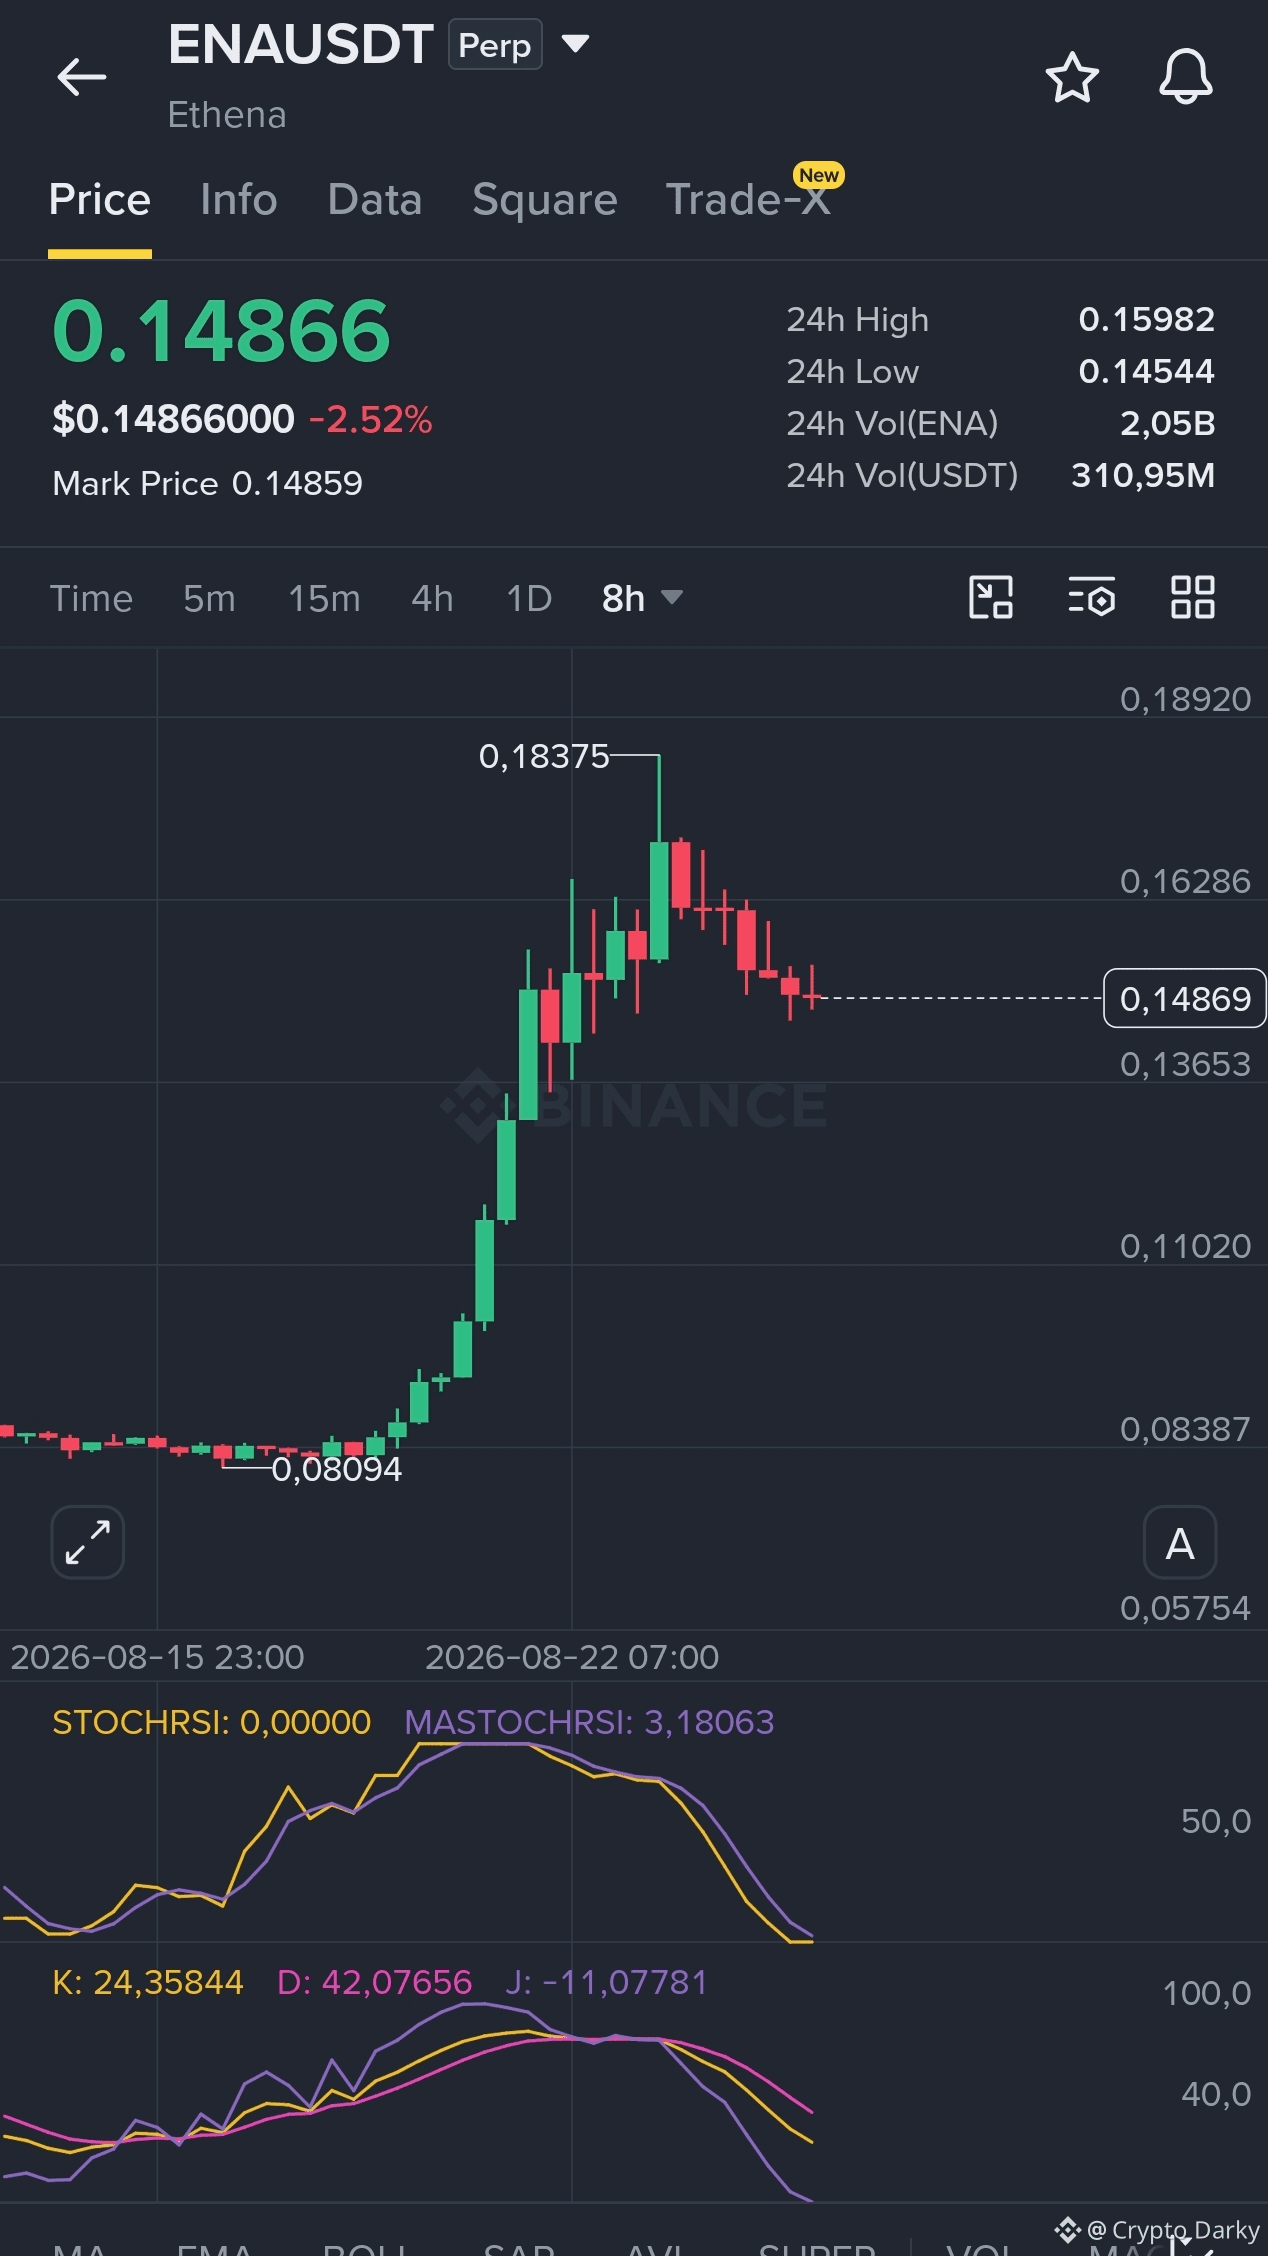Viewport: 1268px width, 2256px height.
Task: Go back with the left arrow
Action: tap(82, 77)
